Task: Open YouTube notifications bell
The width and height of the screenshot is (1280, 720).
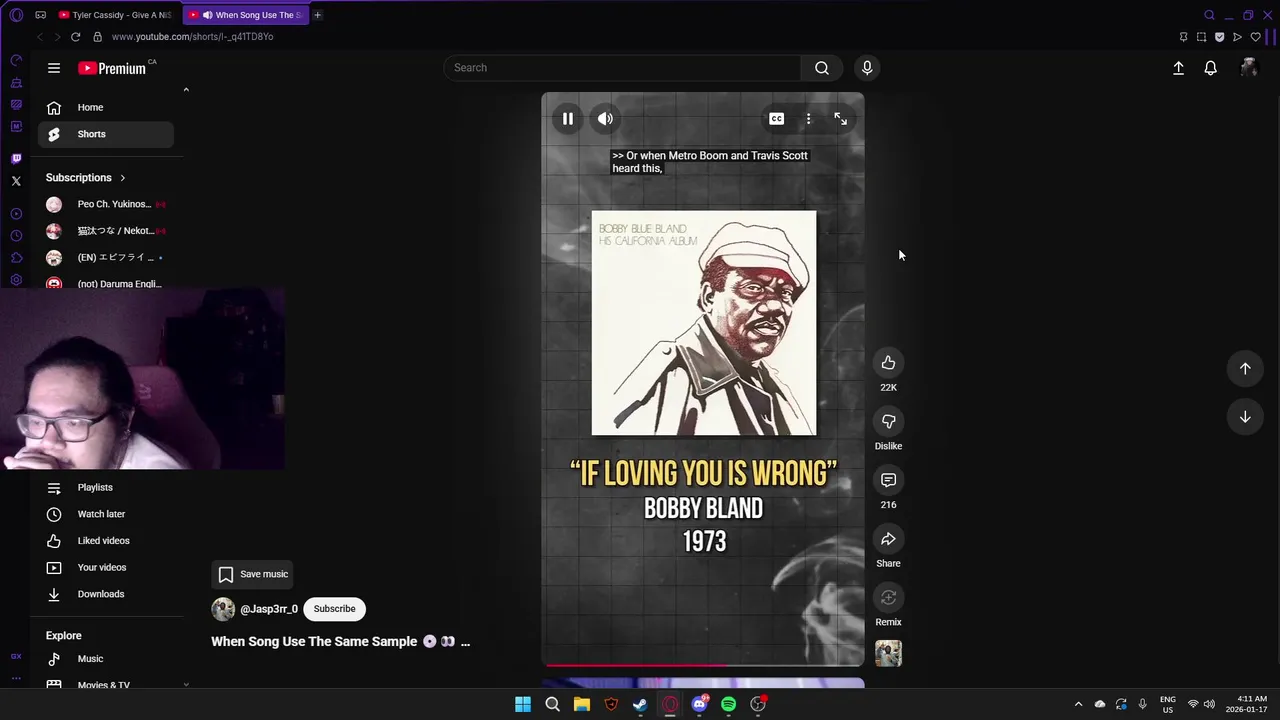Action: coord(1210,68)
